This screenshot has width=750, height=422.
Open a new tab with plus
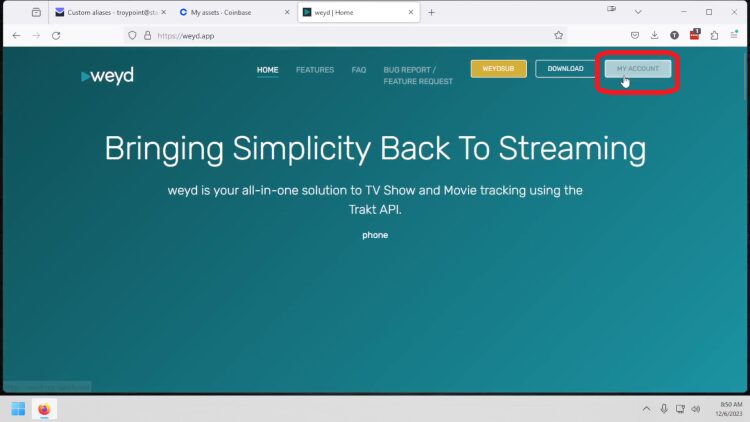click(431, 12)
